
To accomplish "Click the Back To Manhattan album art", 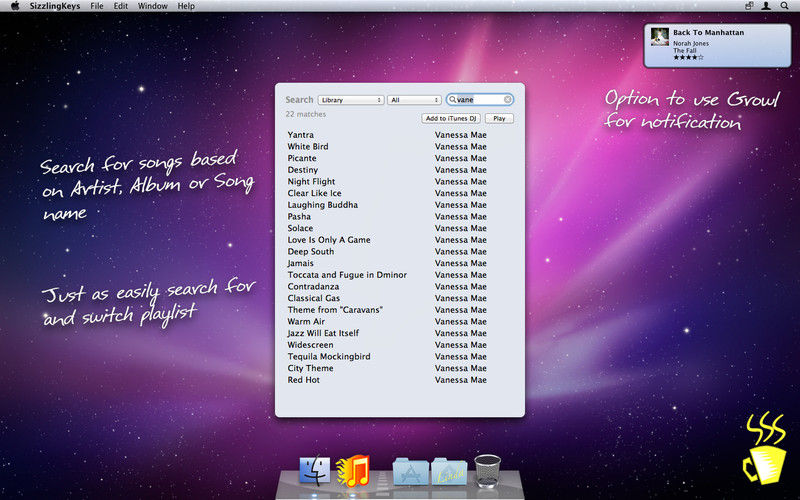I will pyautogui.click(x=660, y=37).
